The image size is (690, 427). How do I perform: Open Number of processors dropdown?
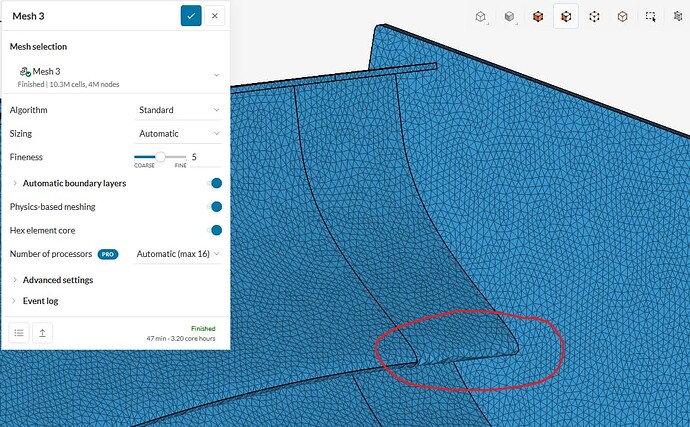[x=178, y=254]
